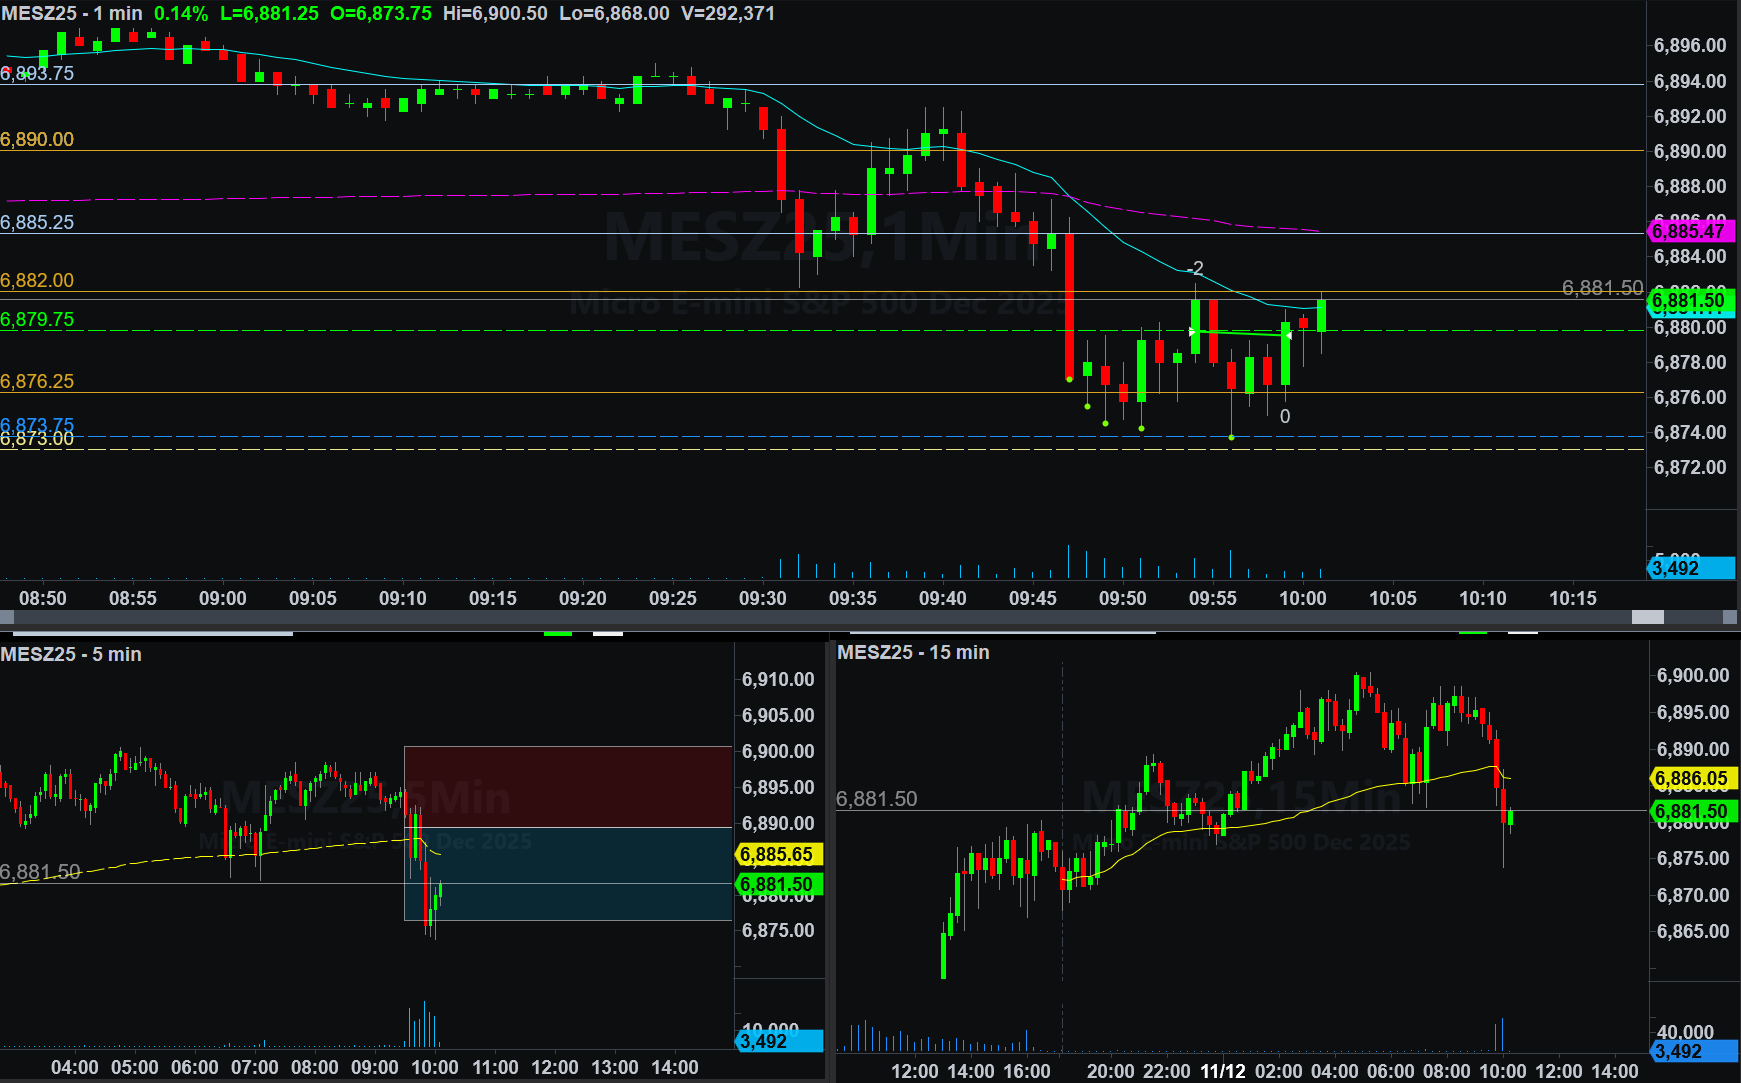The height and width of the screenshot is (1083, 1741).
Task: Click the 11/12 date marker on 15 min axis
Action: [x=1222, y=1071]
